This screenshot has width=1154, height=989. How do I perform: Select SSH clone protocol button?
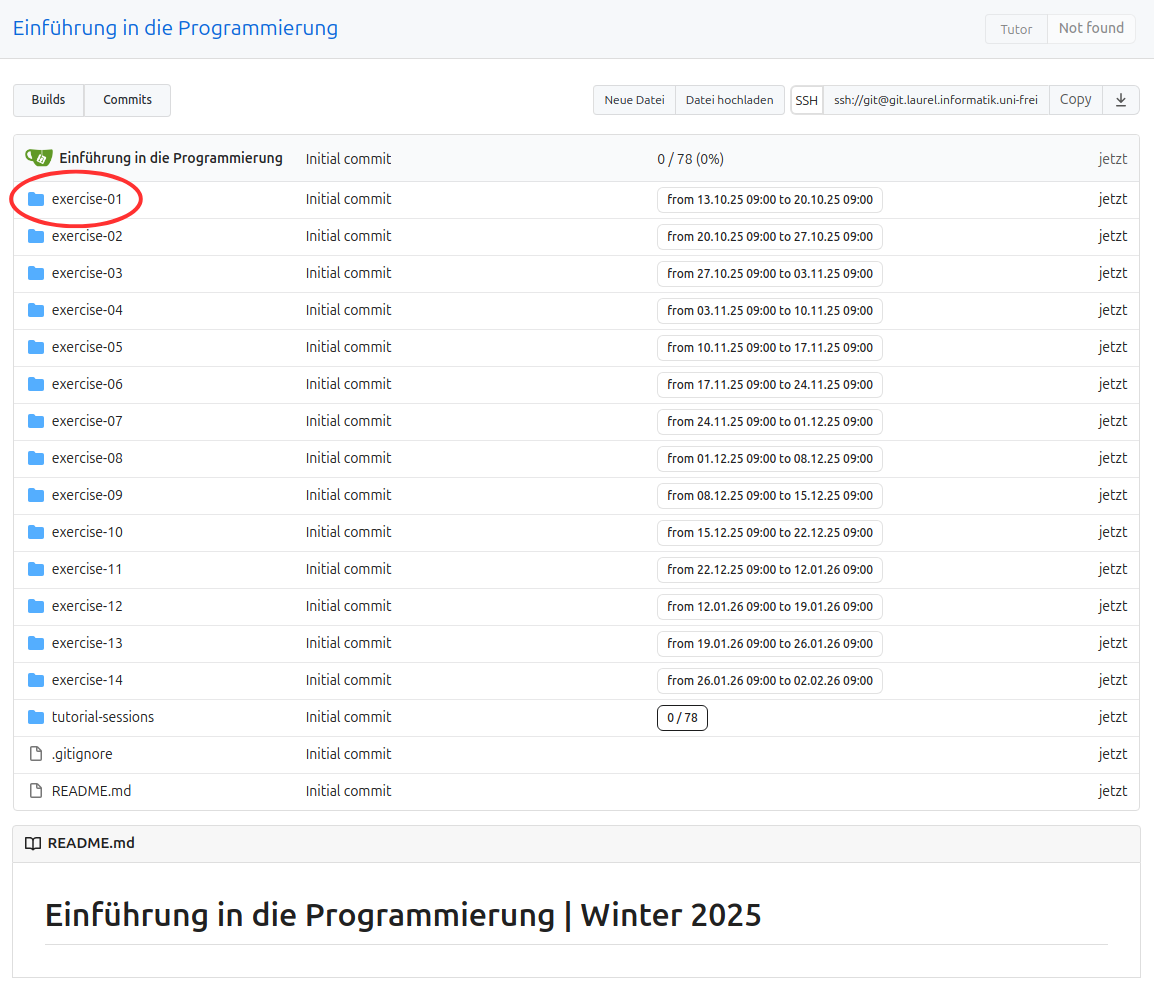coord(806,100)
